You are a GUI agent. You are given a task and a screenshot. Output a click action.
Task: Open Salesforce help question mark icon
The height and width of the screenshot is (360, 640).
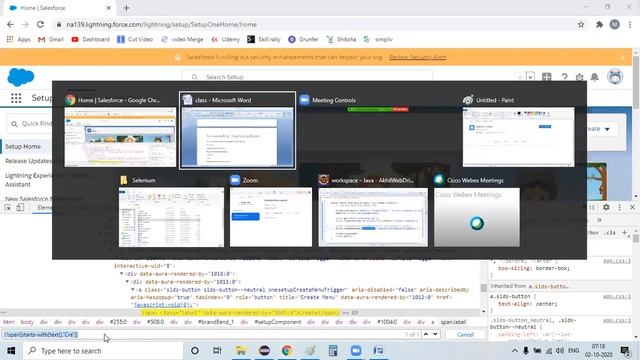click(x=564, y=77)
